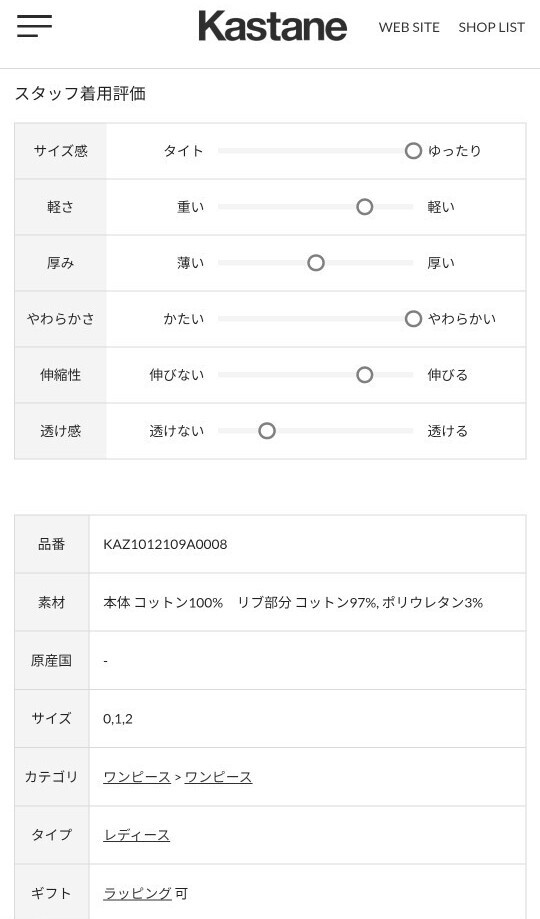Click the サイズ感 slider handle
The image size is (540, 919).
pos(413,151)
